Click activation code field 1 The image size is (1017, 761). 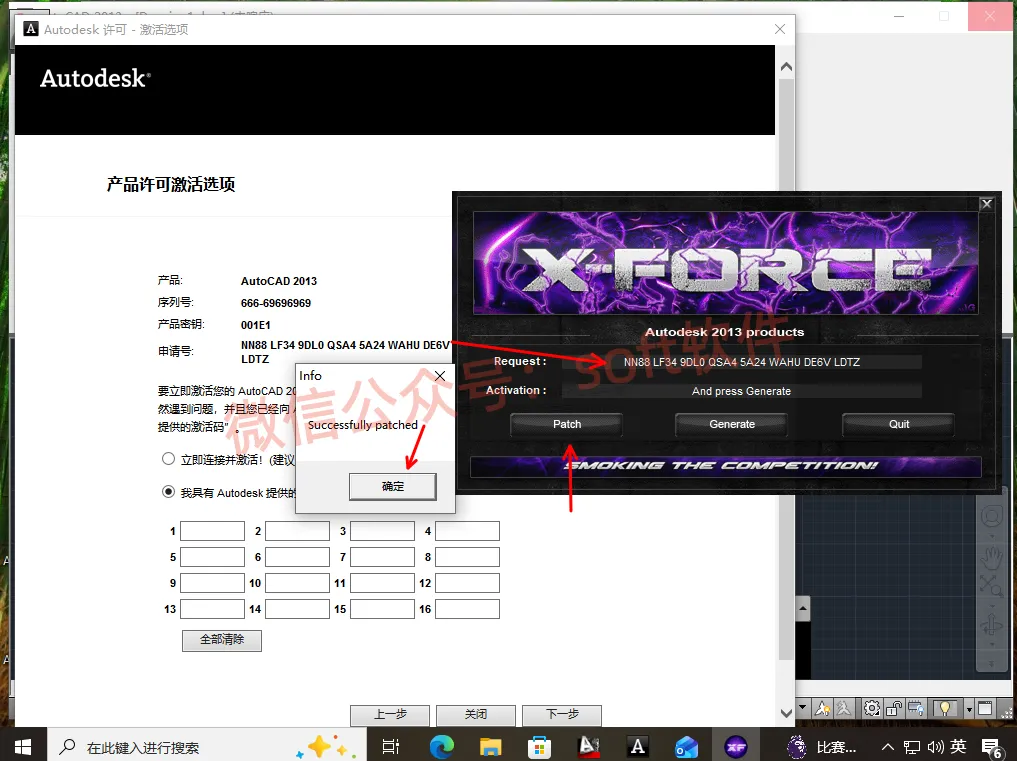[x=212, y=531]
